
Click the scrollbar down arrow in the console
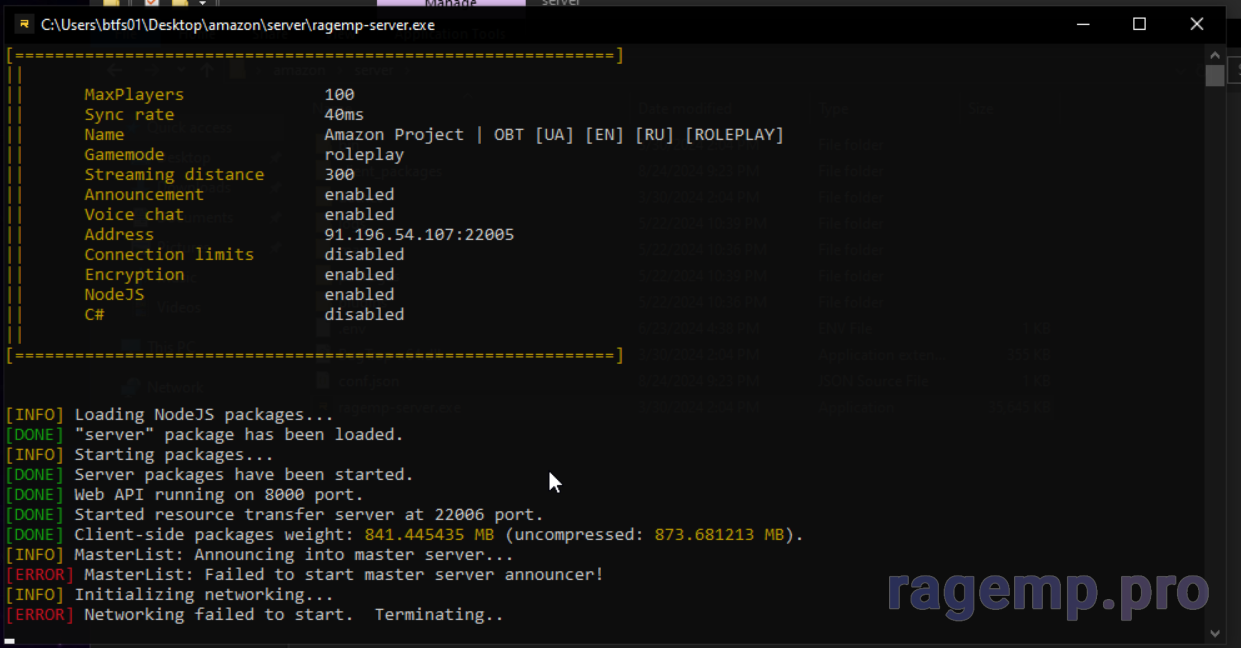pos(1215,633)
